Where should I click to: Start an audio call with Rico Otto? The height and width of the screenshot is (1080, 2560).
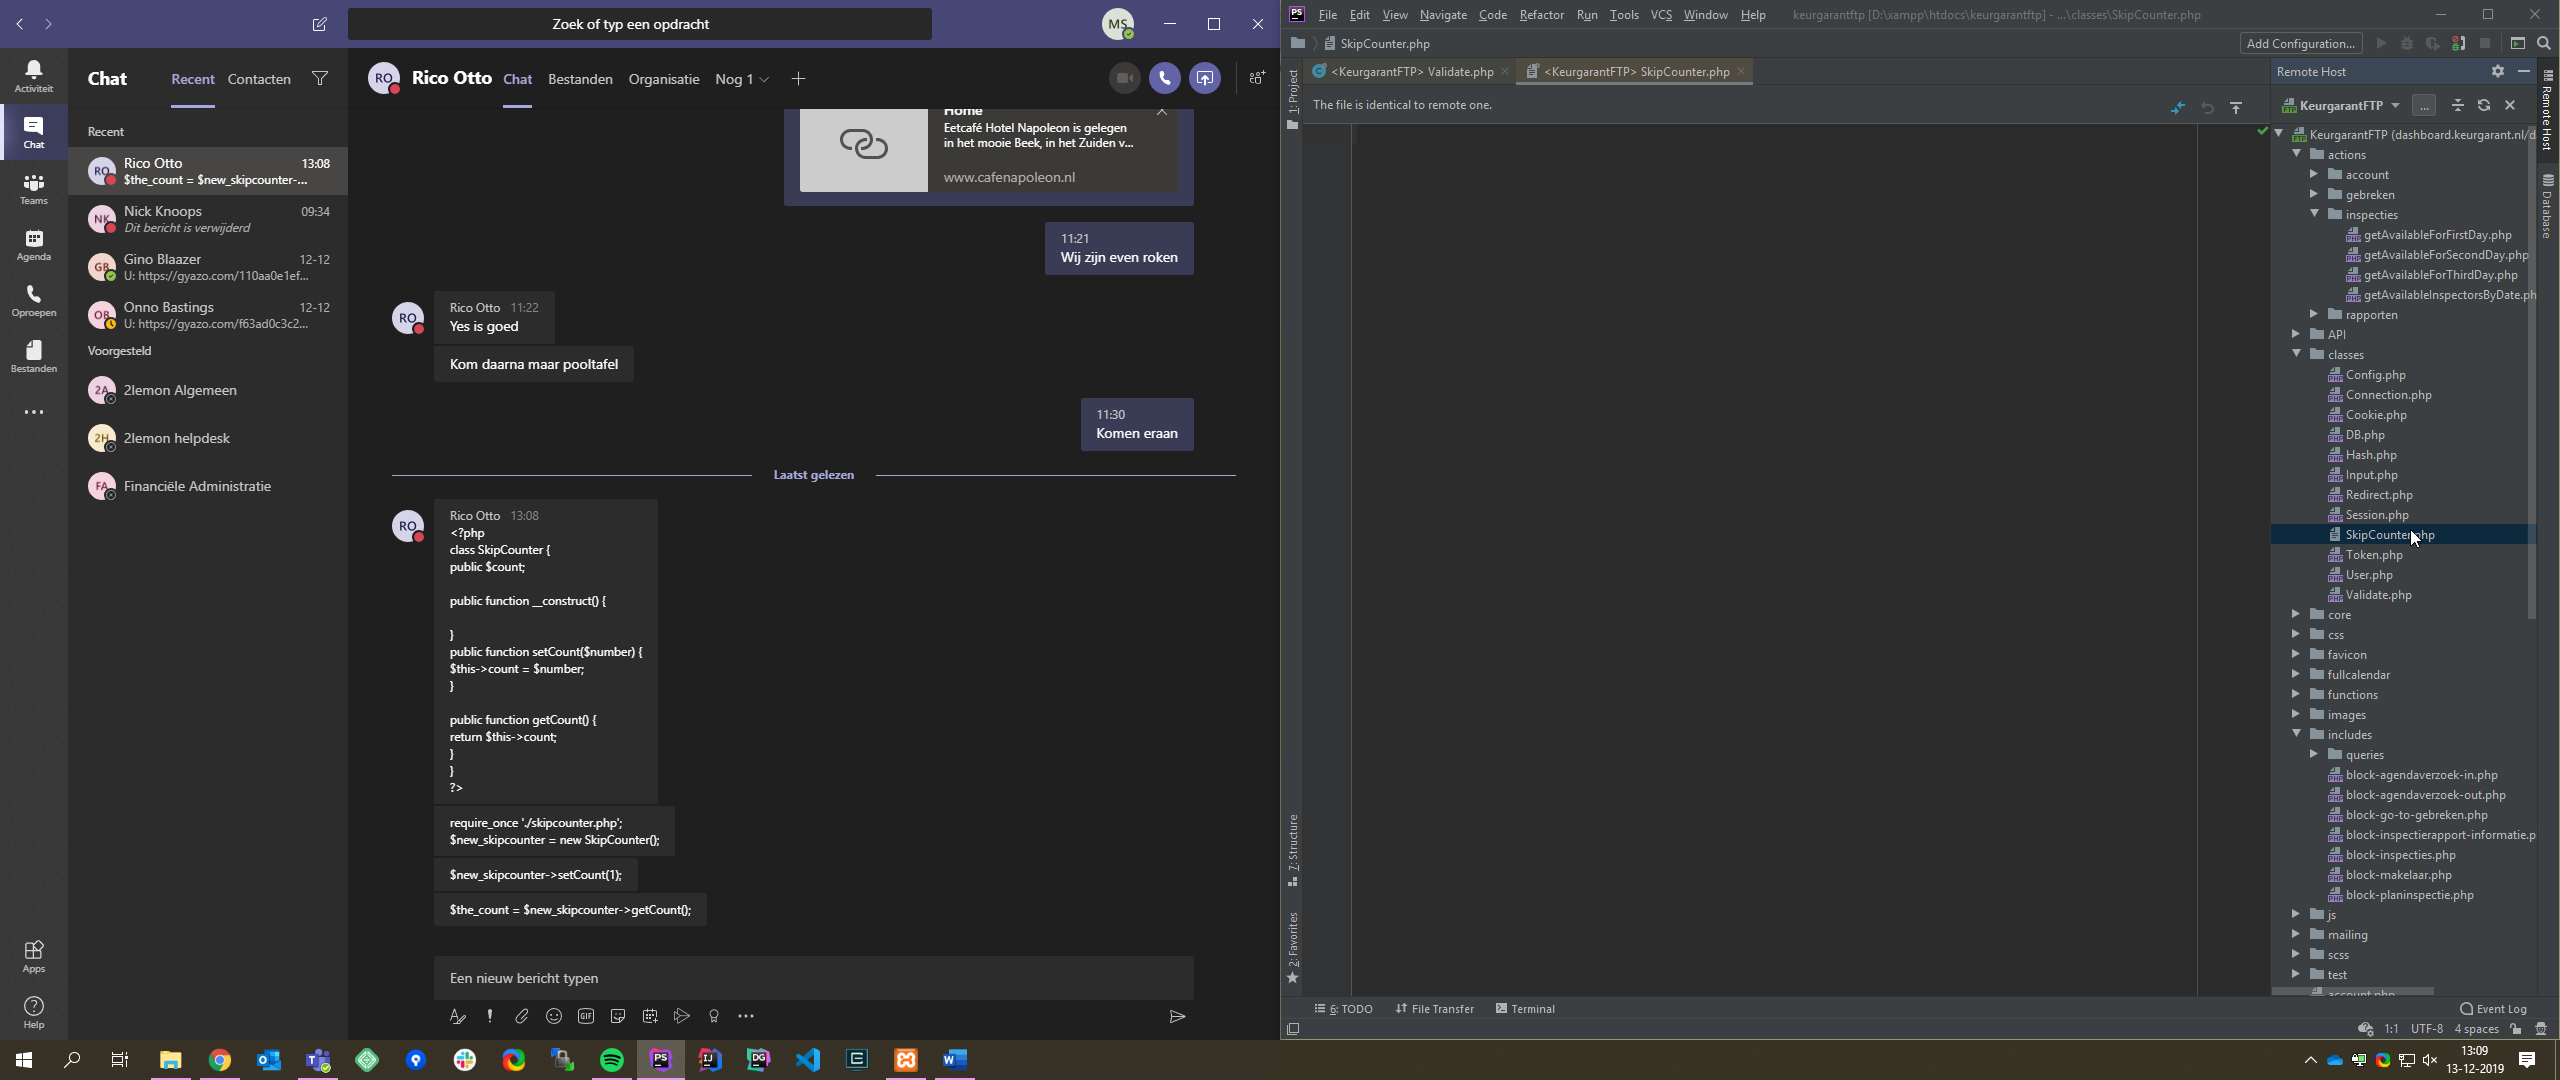(1164, 78)
